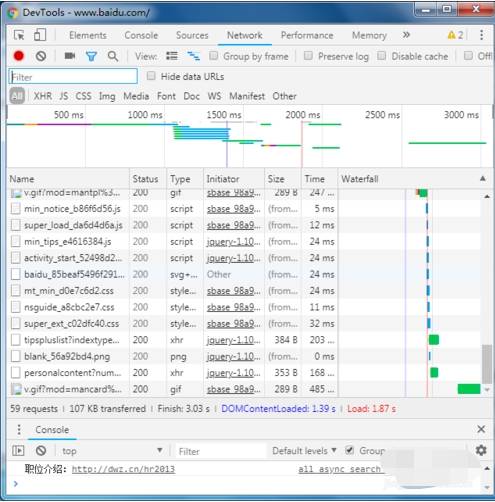Open the console drawer three-dot menu
The width and height of the screenshot is (495, 502).
(x=19, y=429)
